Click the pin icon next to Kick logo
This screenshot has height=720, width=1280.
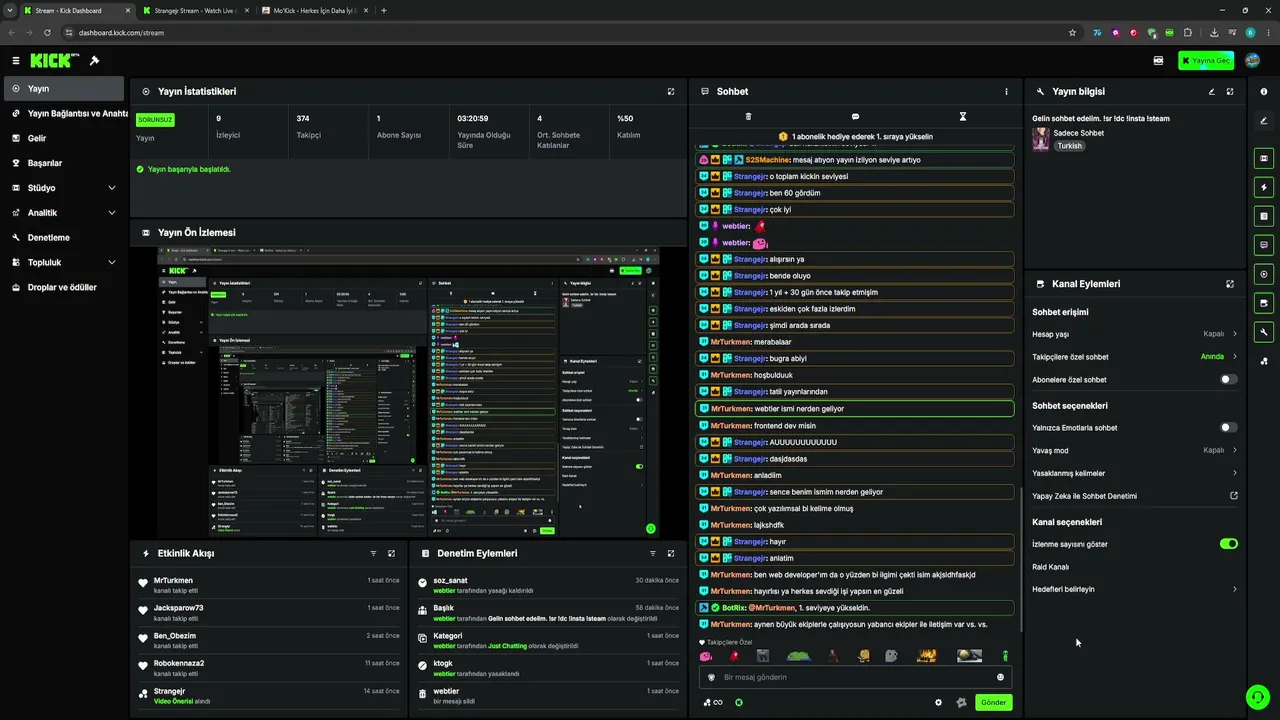coord(94,61)
